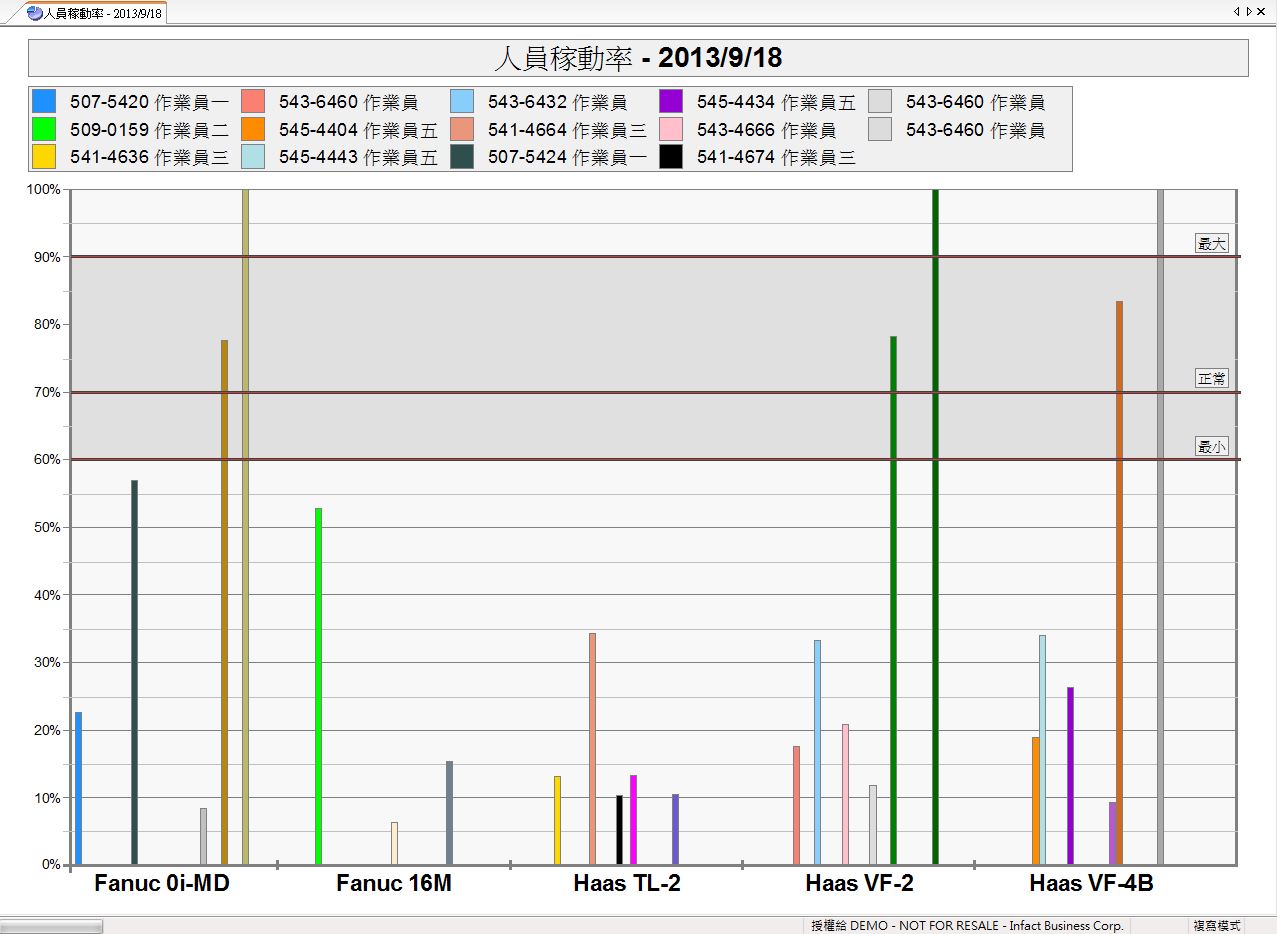Select legend label 543-4666 作業員

click(x=766, y=130)
